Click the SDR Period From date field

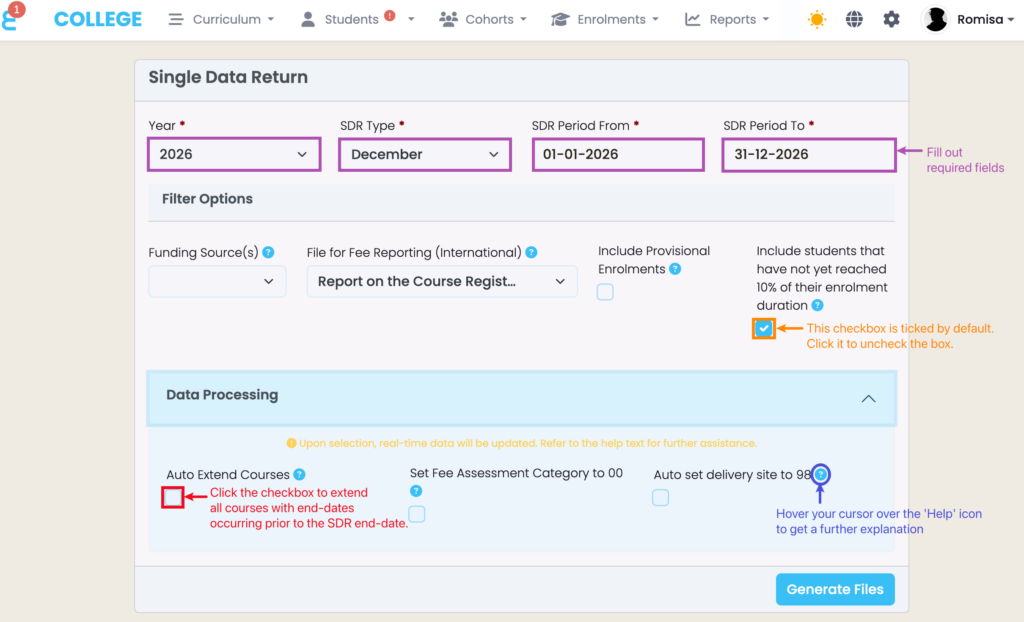point(617,155)
